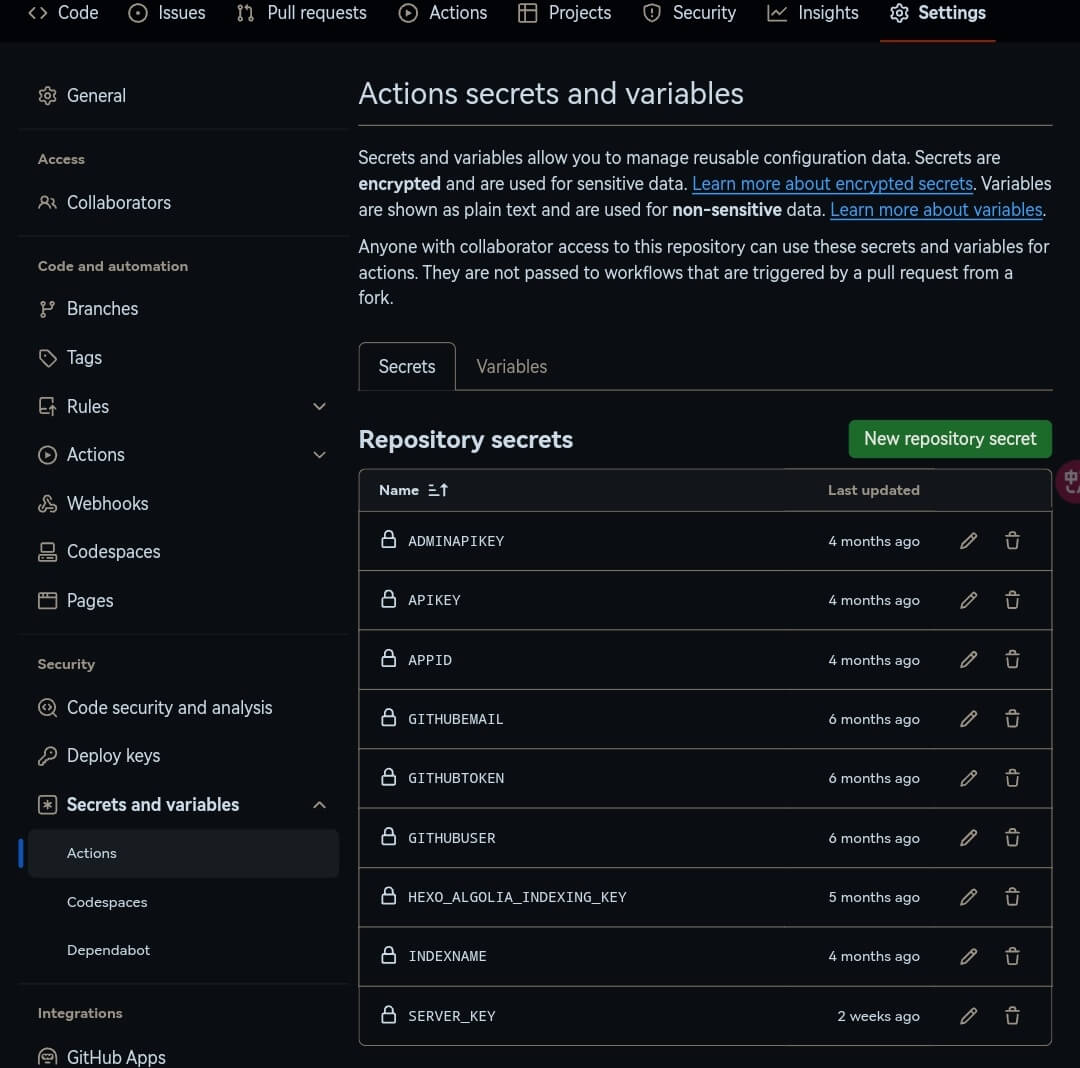This screenshot has height=1068, width=1080.
Task: Select the Branches sidebar entry
Action: click(101, 308)
